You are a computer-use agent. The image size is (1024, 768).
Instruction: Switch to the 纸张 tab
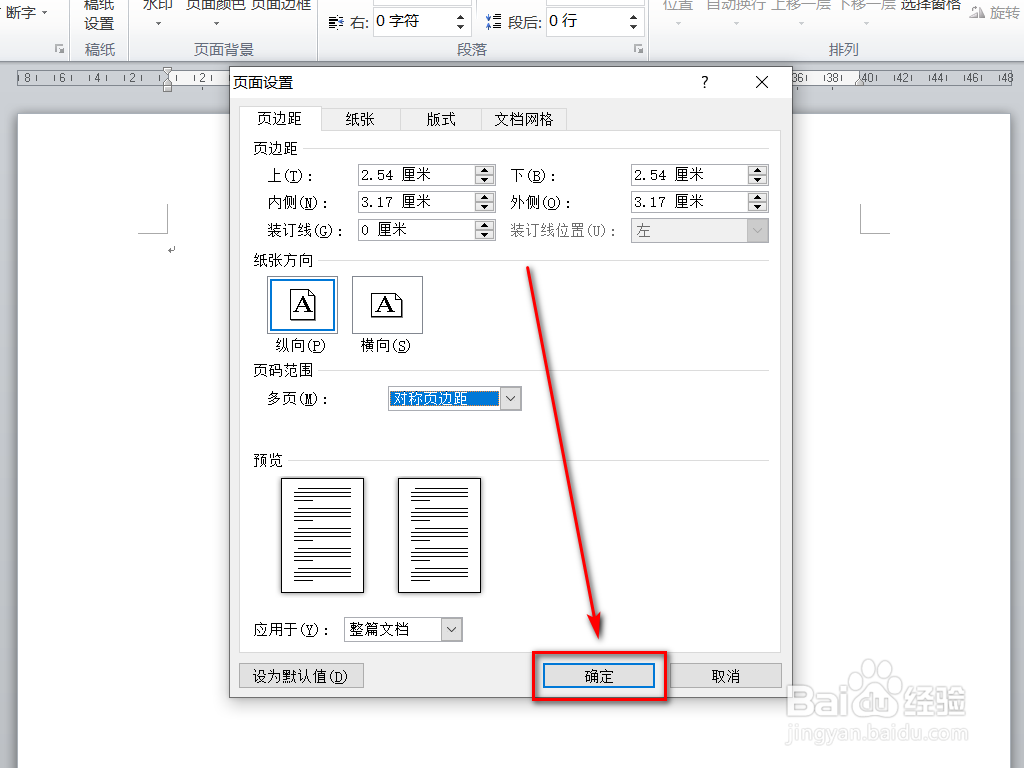360,118
